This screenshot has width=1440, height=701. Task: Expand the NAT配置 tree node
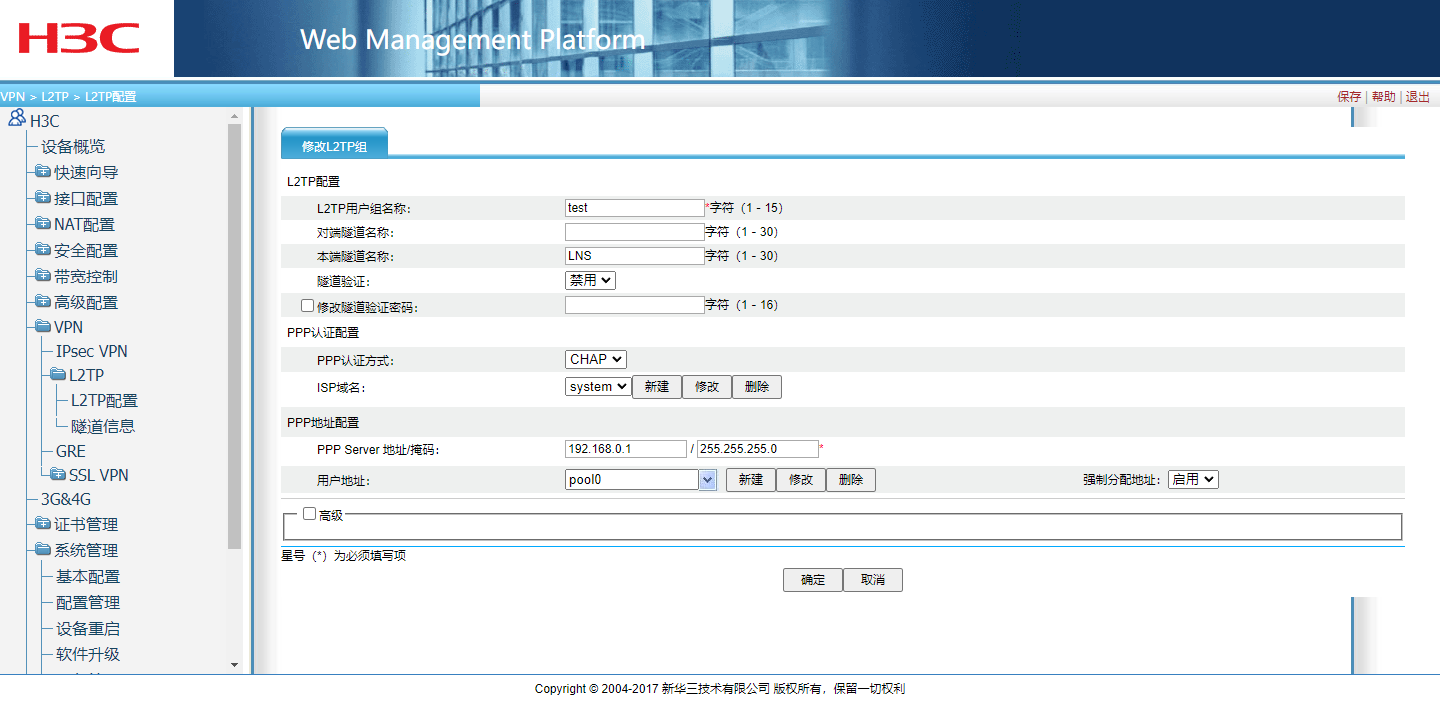tap(84, 224)
